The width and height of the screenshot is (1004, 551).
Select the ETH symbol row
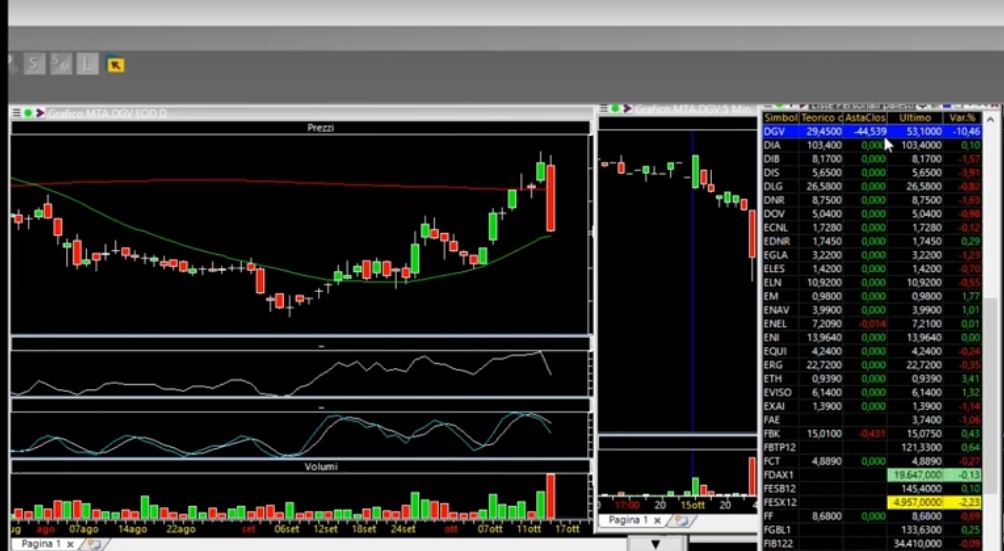click(872, 379)
